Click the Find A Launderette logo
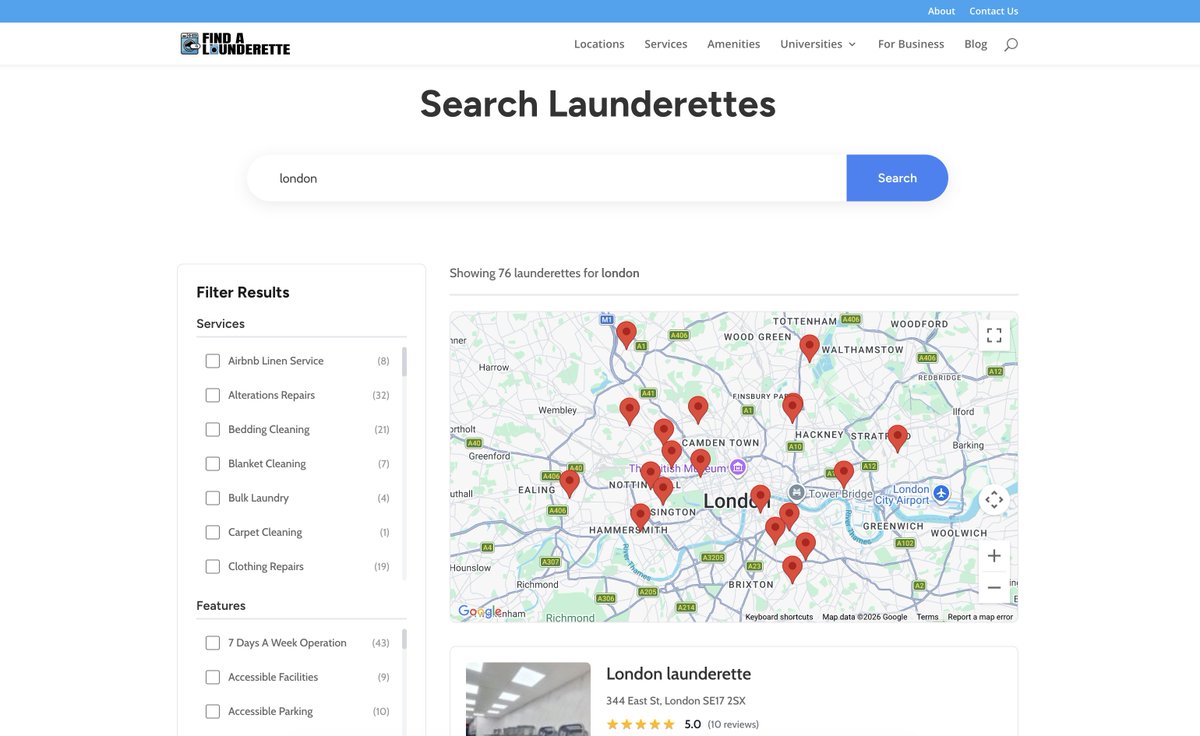The height and width of the screenshot is (736, 1200). click(235, 44)
